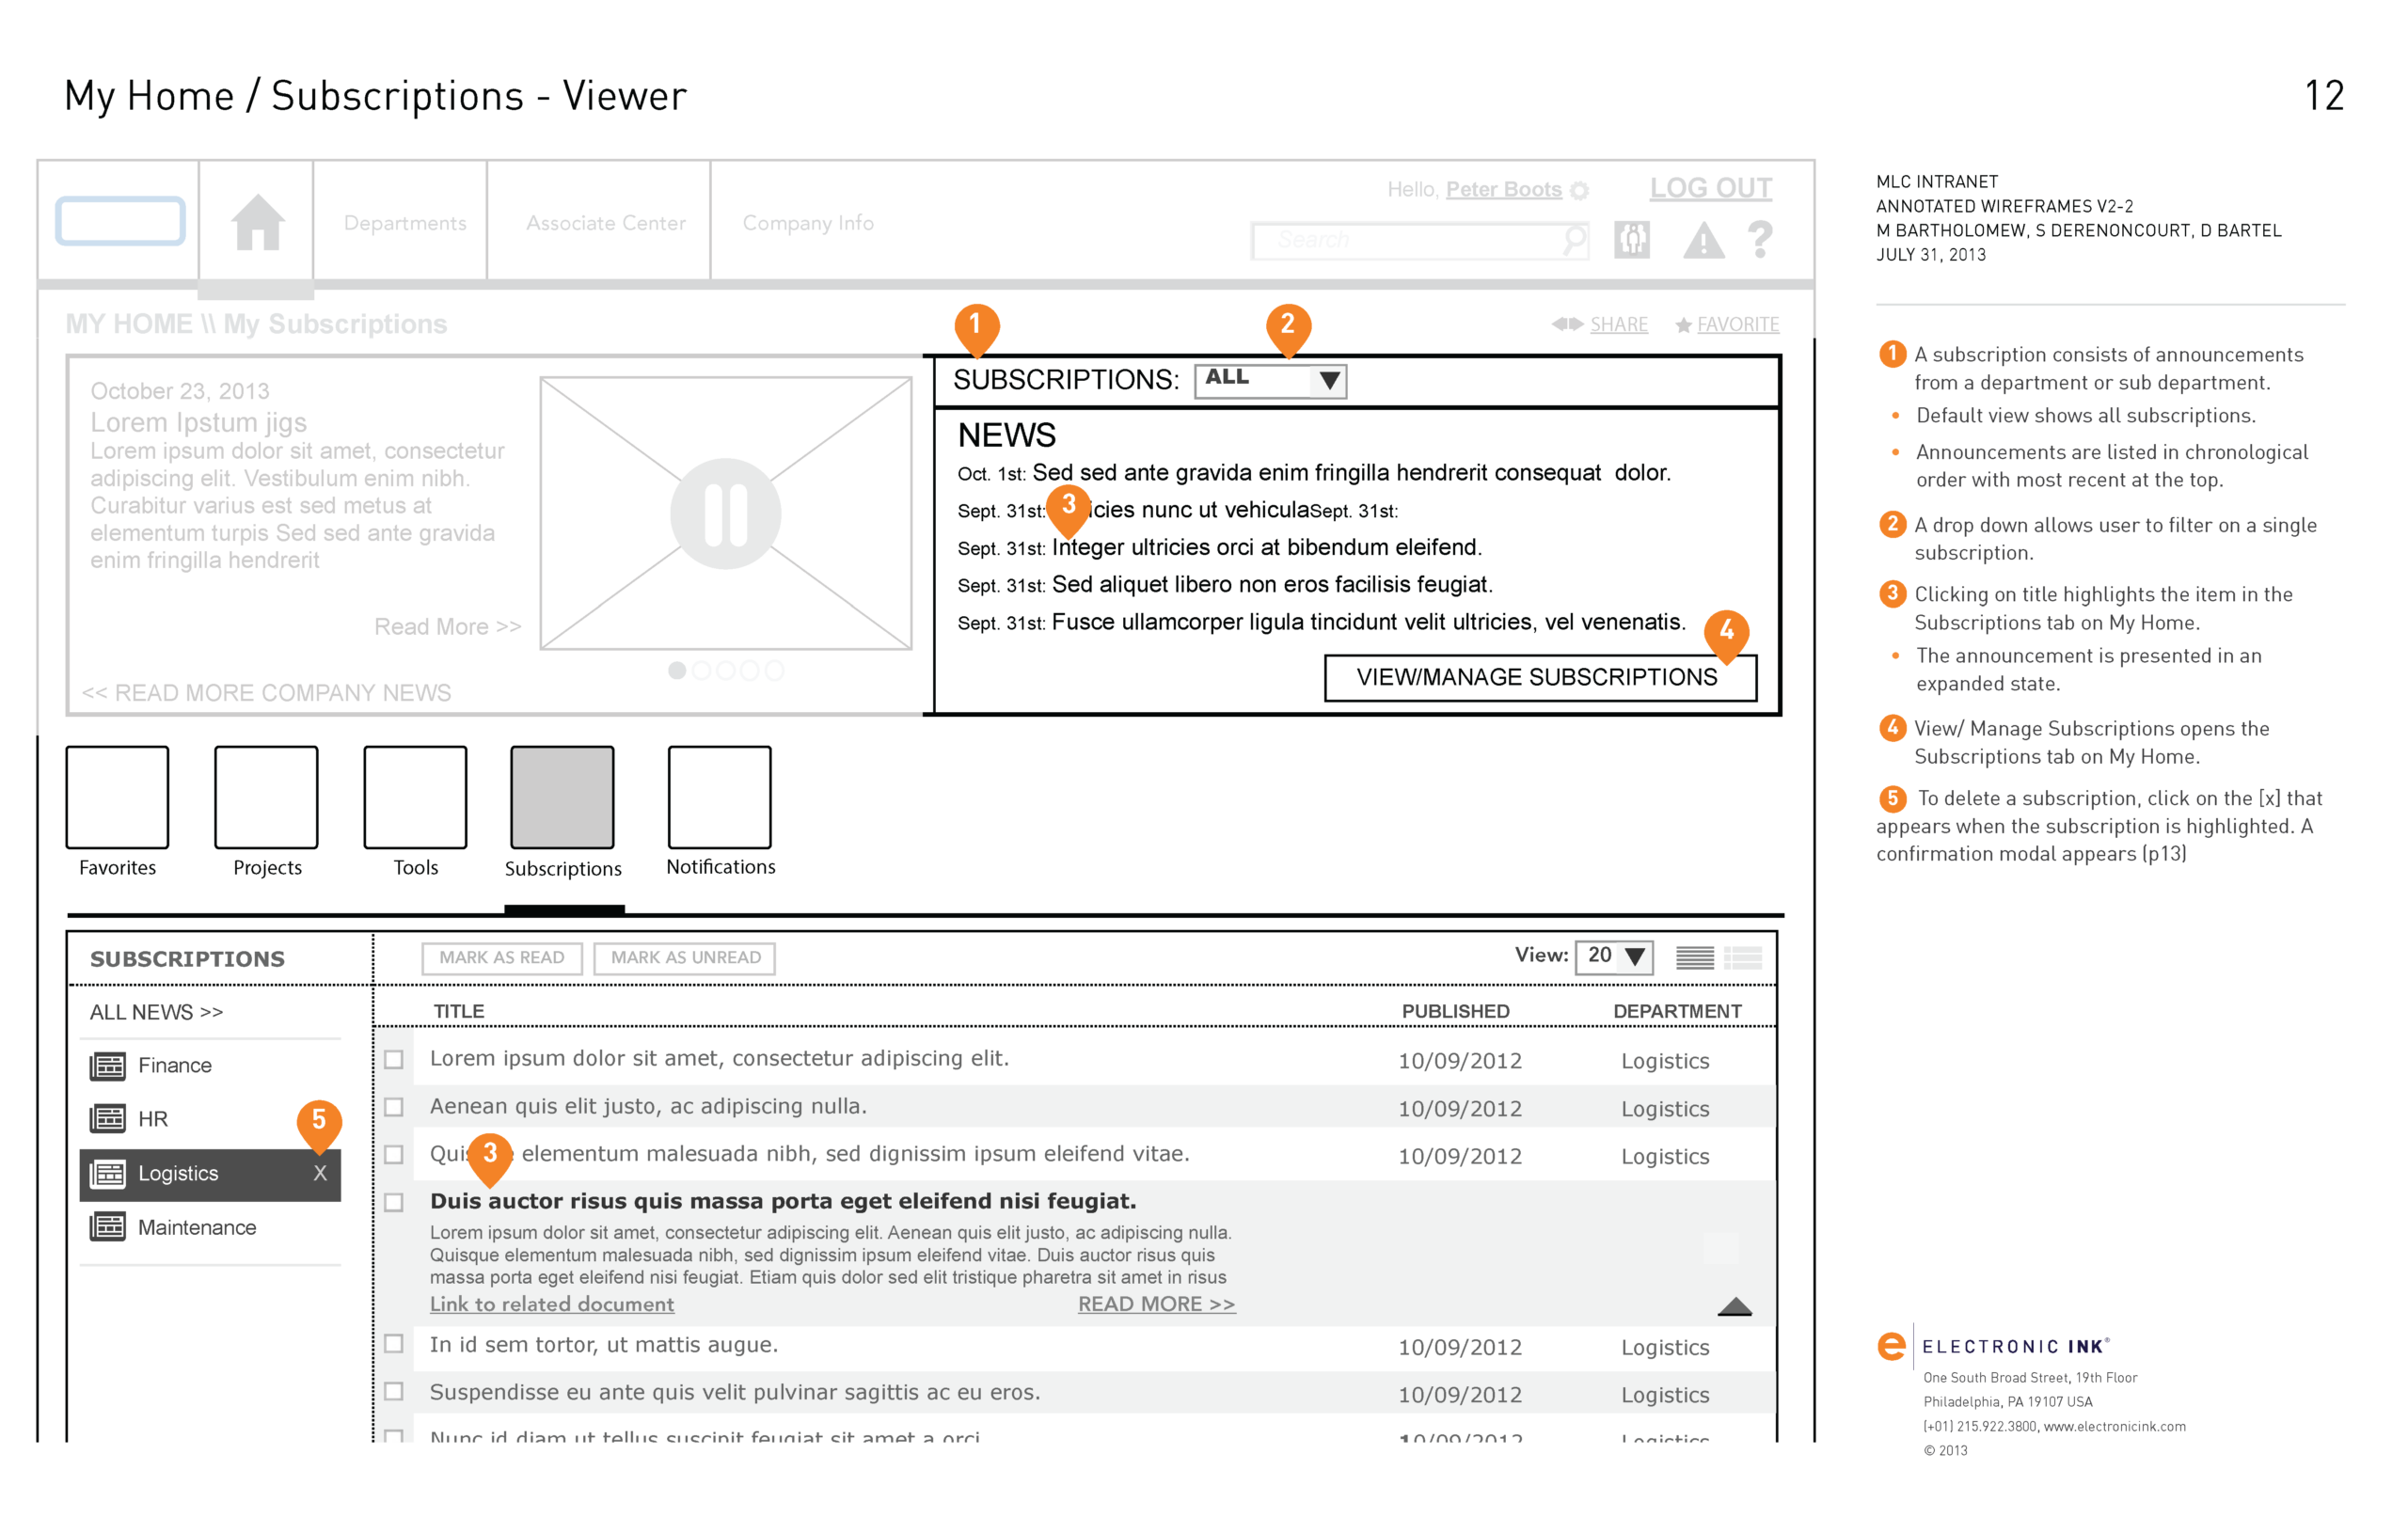
Task: Click the people directory icon
Action: pyautogui.click(x=1631, y=239)
